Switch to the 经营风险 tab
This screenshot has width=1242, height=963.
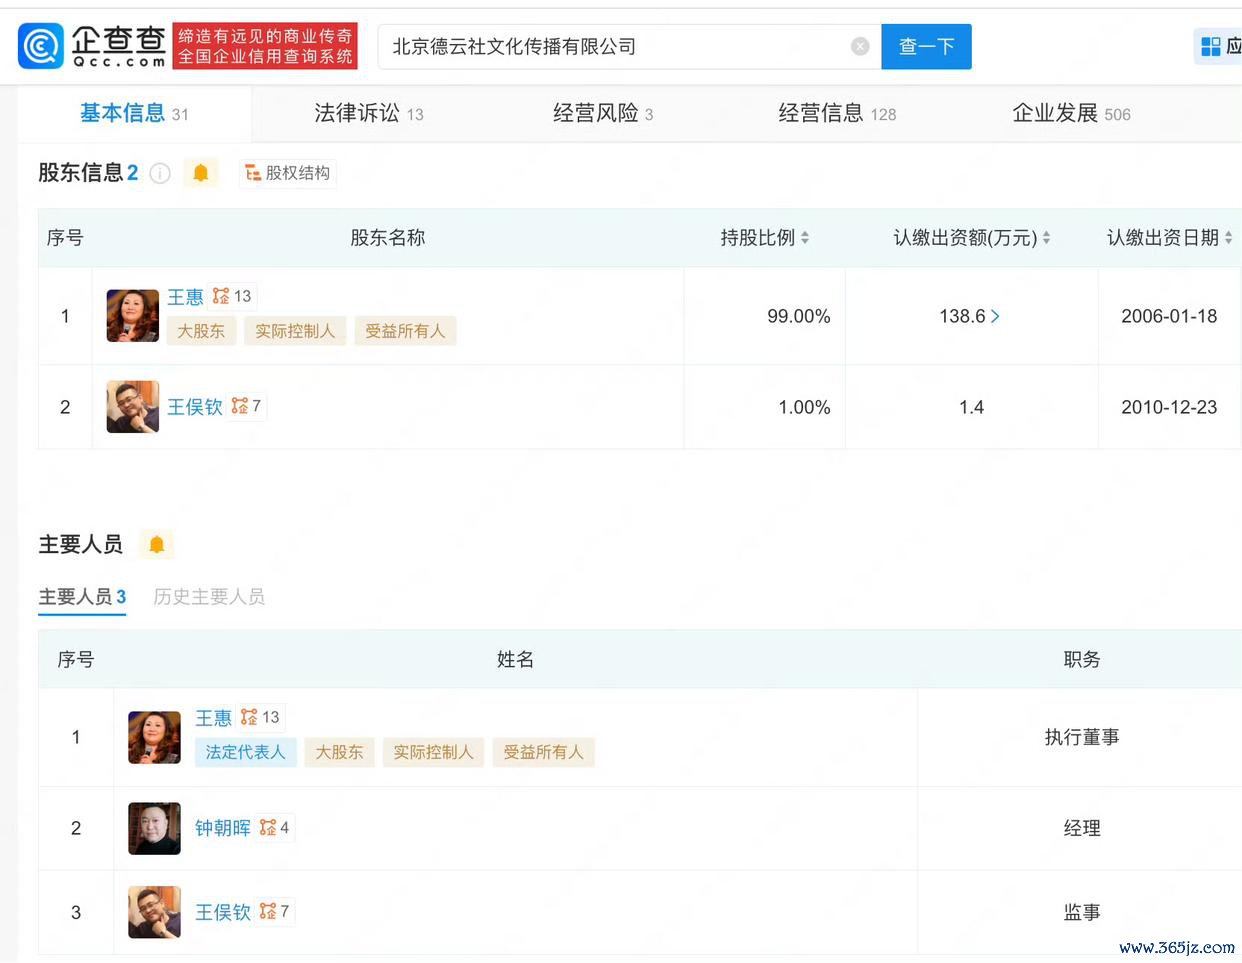coord(603,113)
